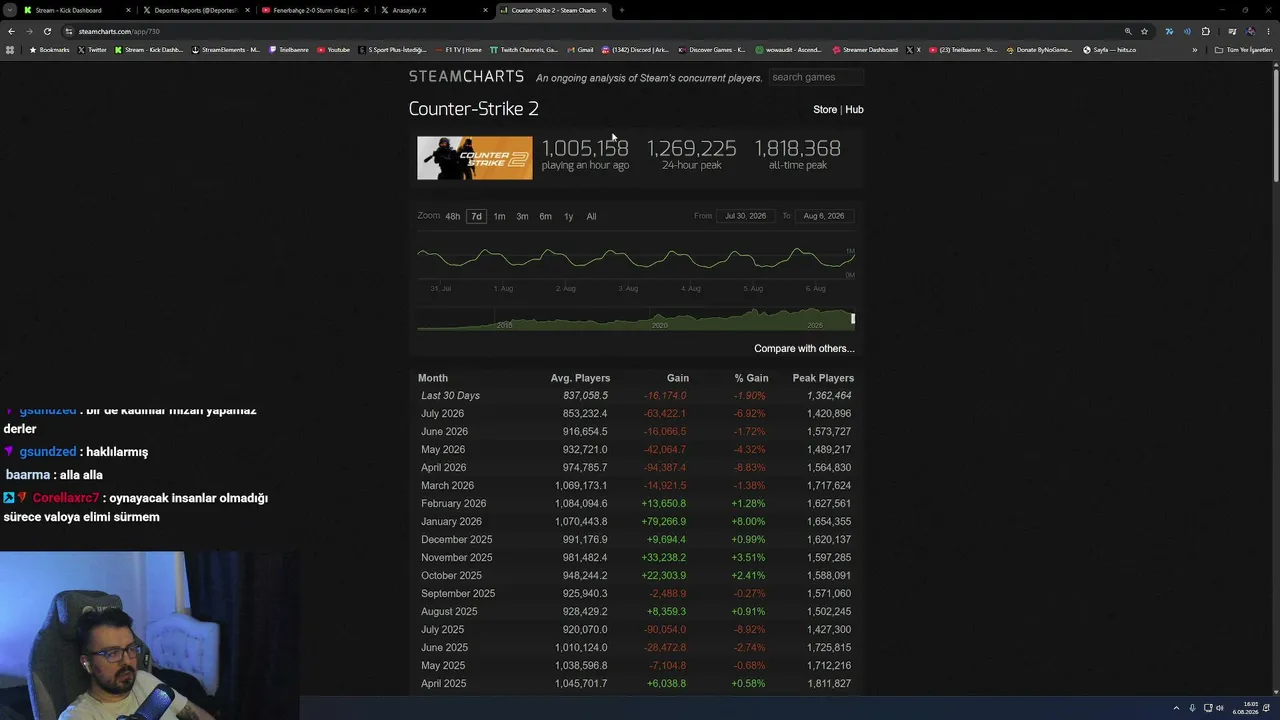Set chart zoom to All

click(x=591, y=216)
